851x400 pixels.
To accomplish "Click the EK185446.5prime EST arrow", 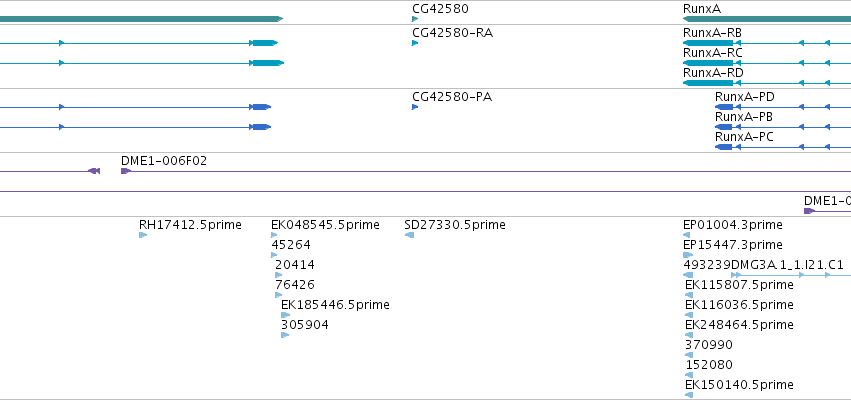I will click(x=285, y=315).
